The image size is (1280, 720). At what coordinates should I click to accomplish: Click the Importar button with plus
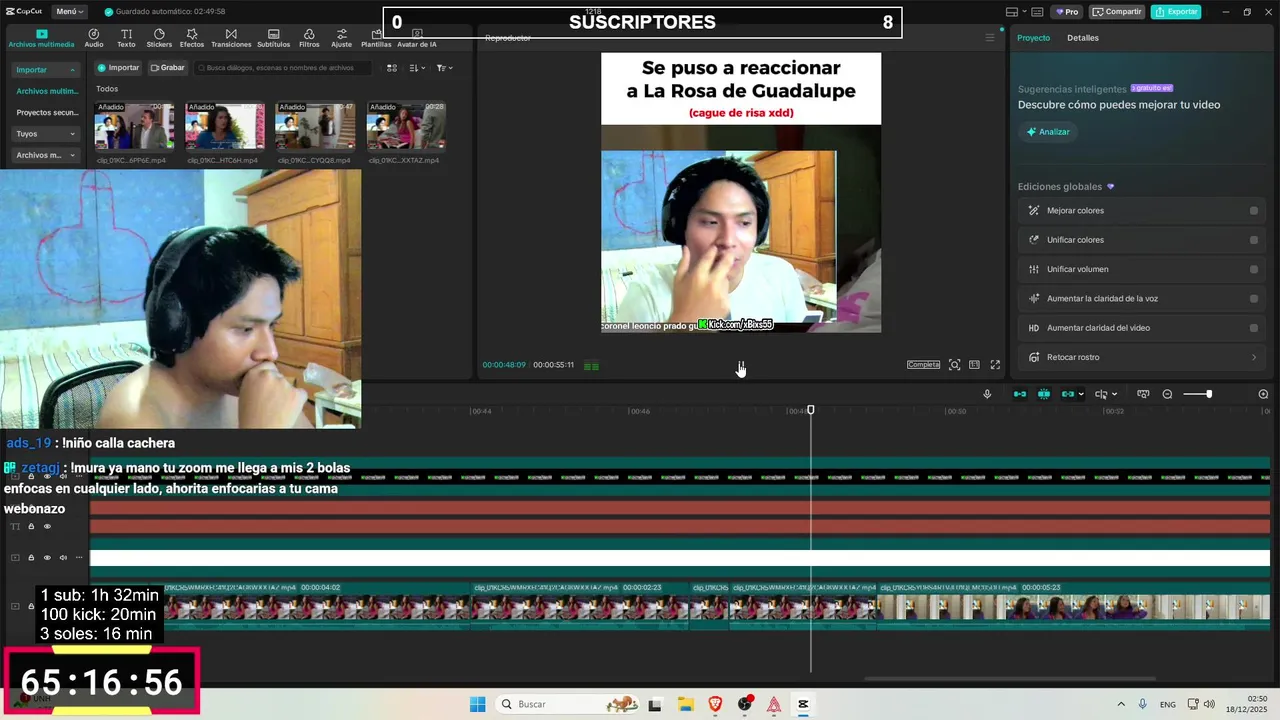118,68
